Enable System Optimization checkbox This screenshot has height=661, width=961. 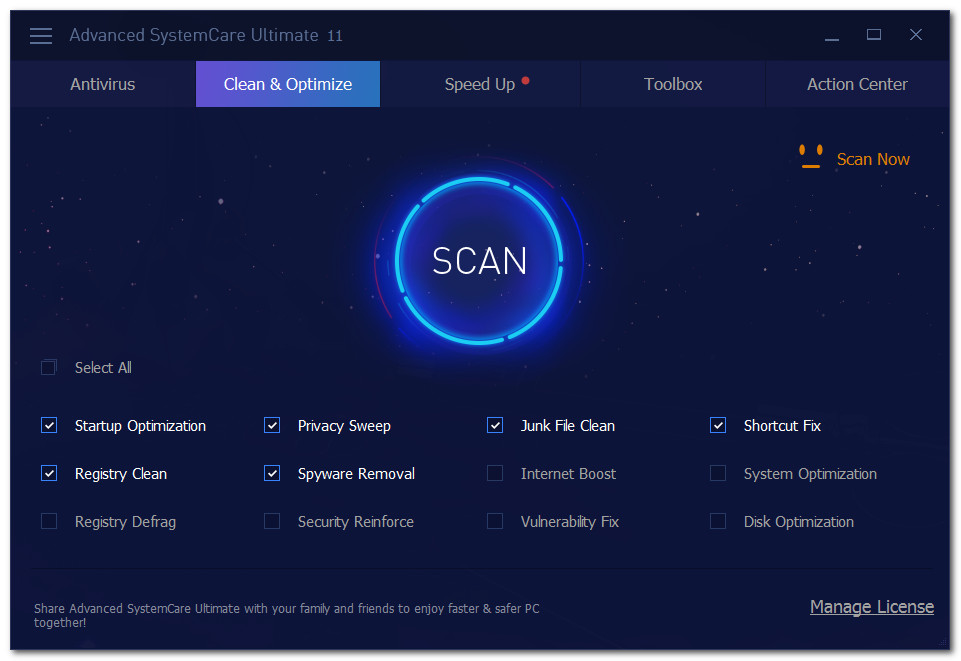(718, 474)
